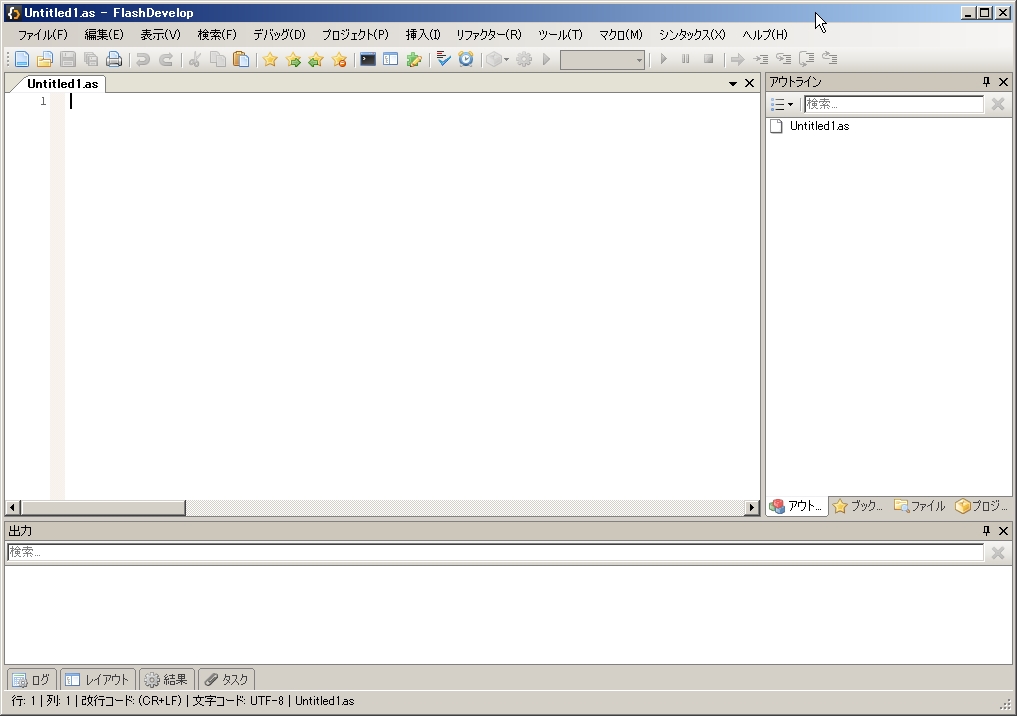1017x716 pixels.
Task: Open the command prompt console icon
Action: click(368, 60)
